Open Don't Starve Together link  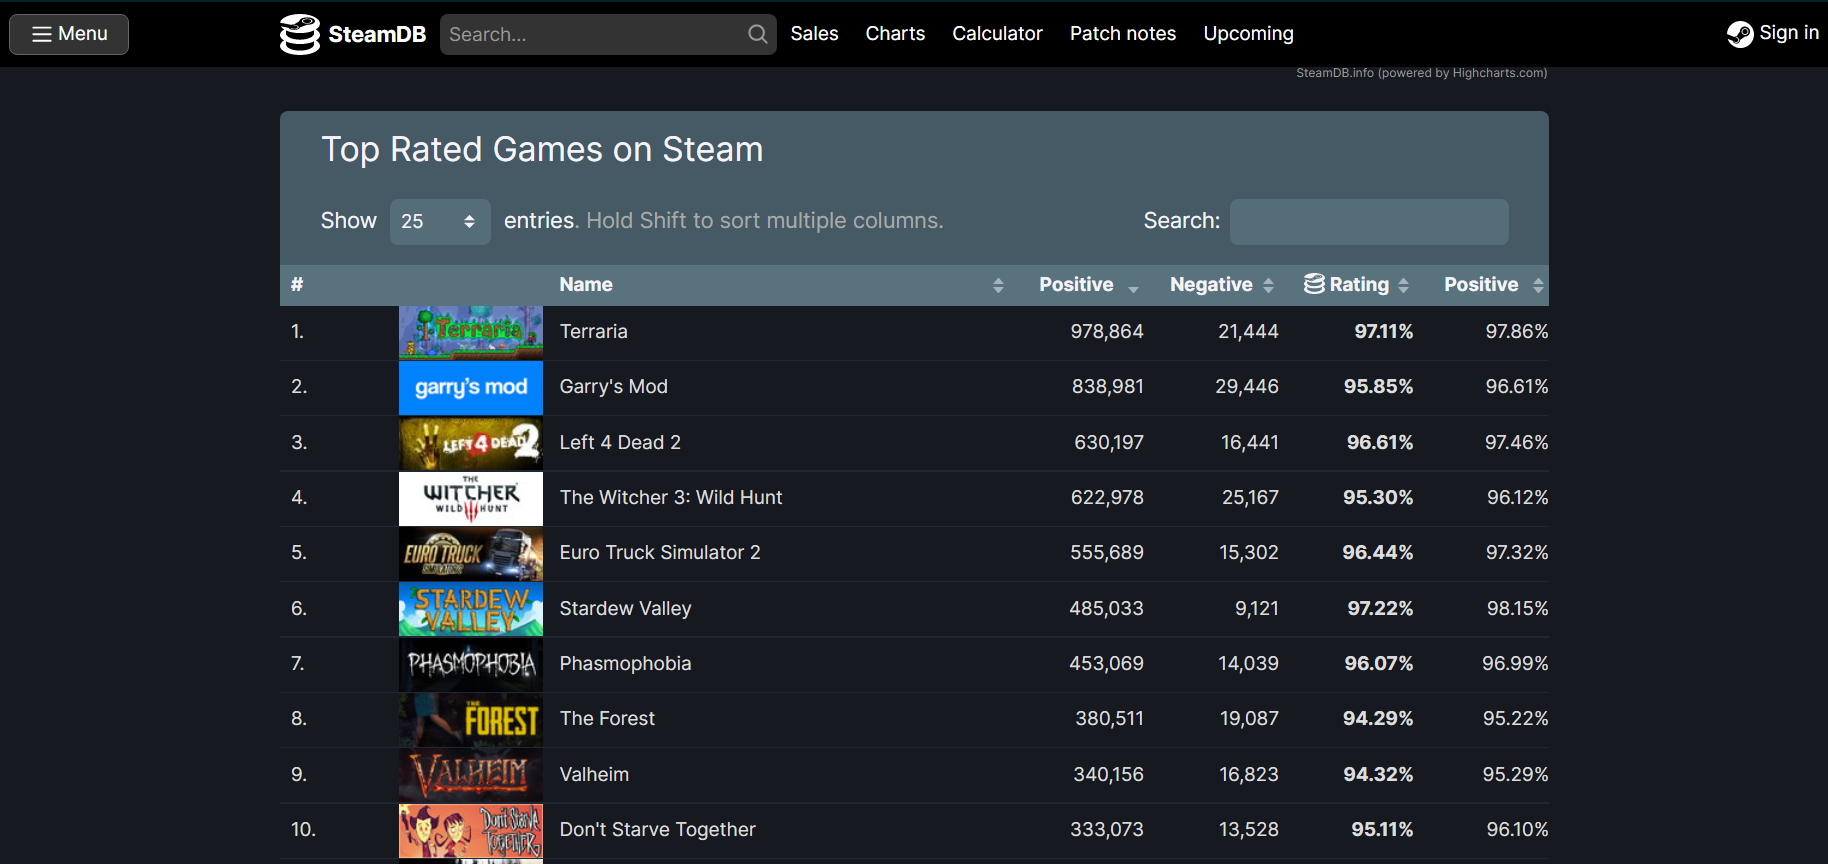[x=658, y=829]
